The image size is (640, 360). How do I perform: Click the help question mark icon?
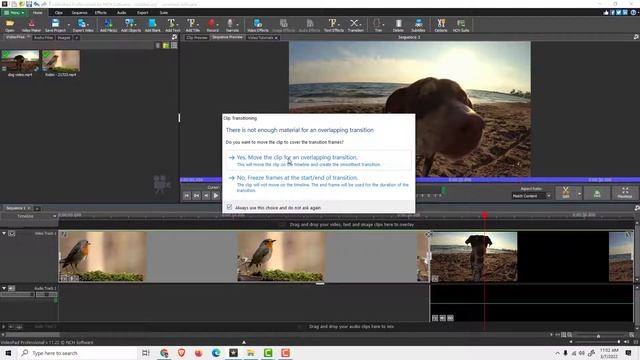point(633,13)
